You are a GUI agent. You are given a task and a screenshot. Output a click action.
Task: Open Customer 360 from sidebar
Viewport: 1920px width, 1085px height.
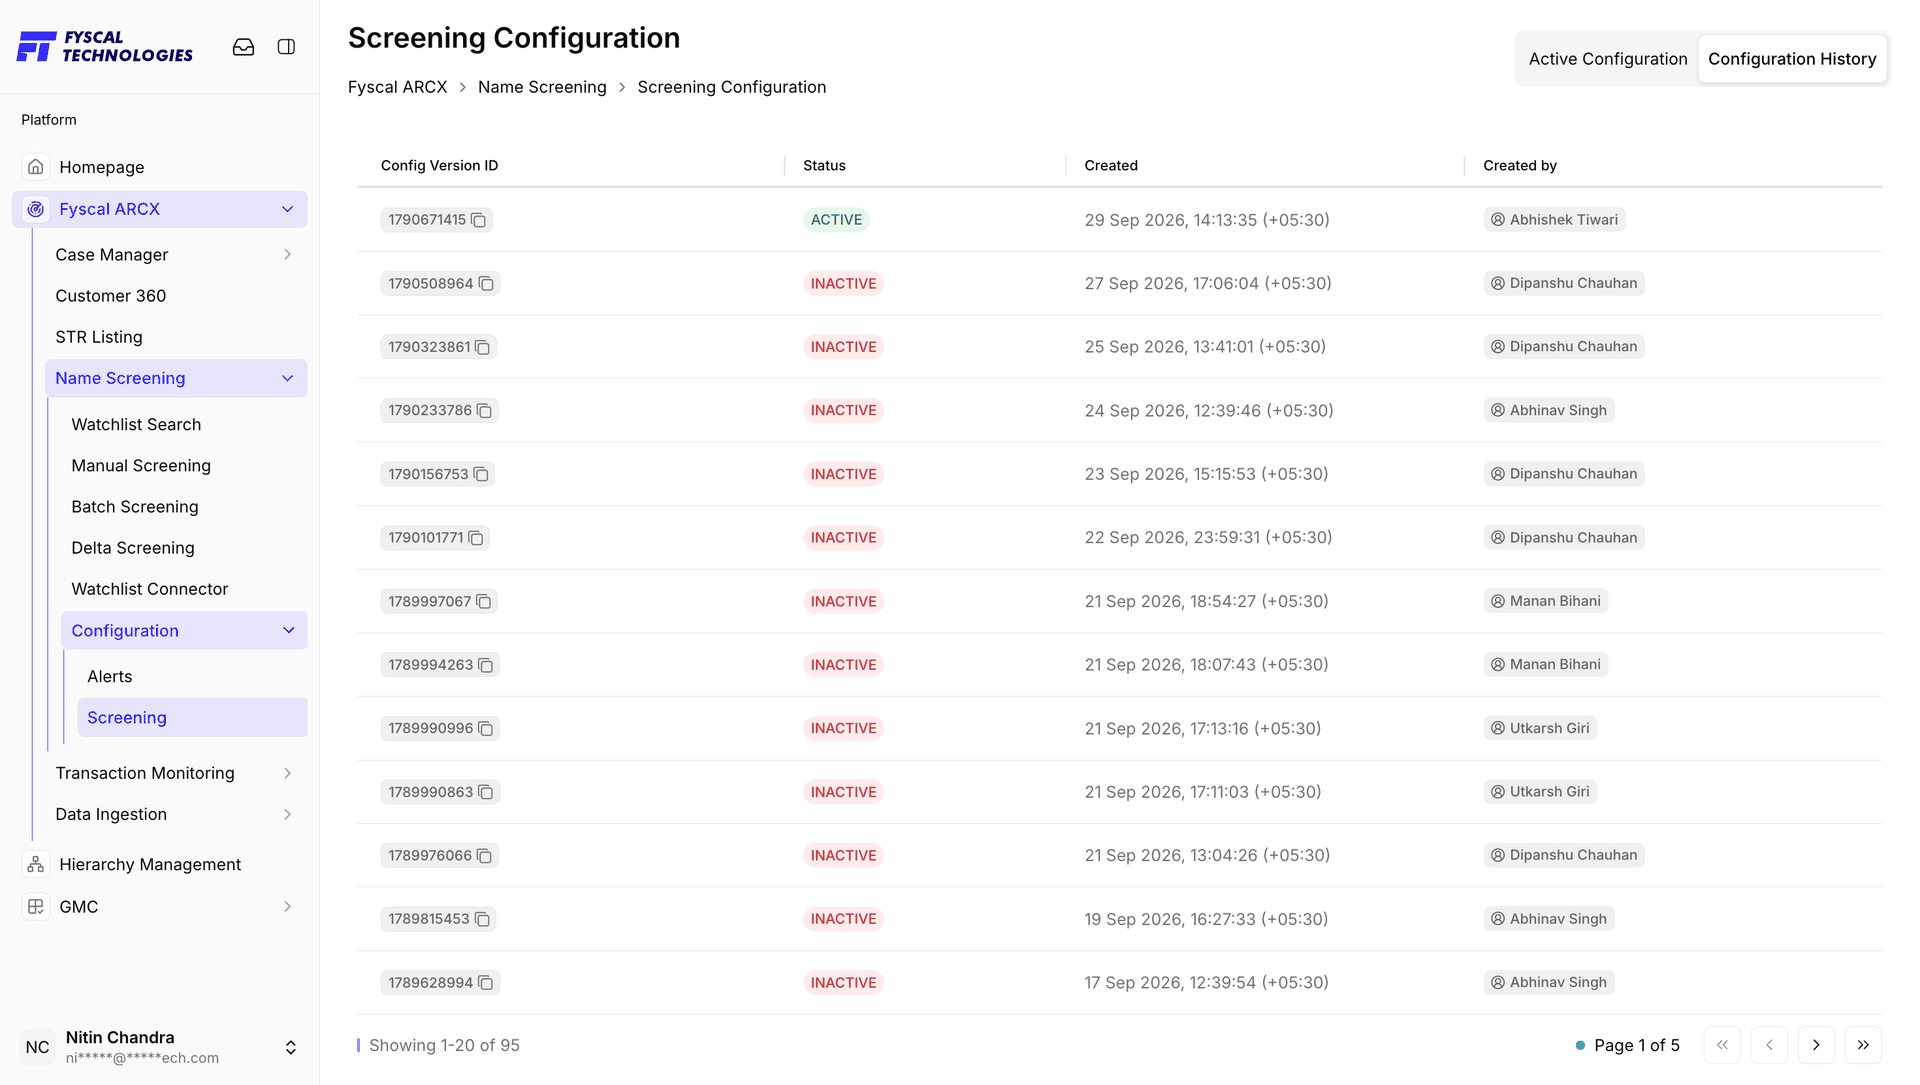pyautogui.click(x=111, y=296)
